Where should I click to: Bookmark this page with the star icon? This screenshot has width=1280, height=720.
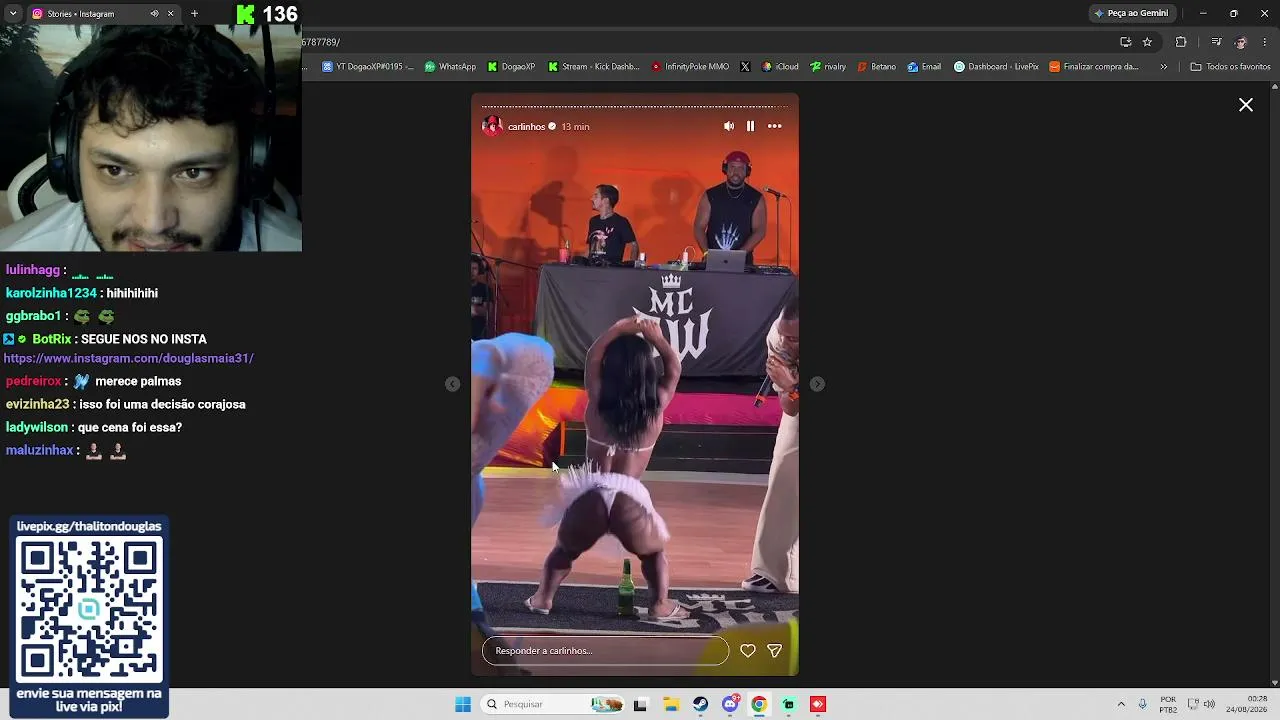point(1148,42)
